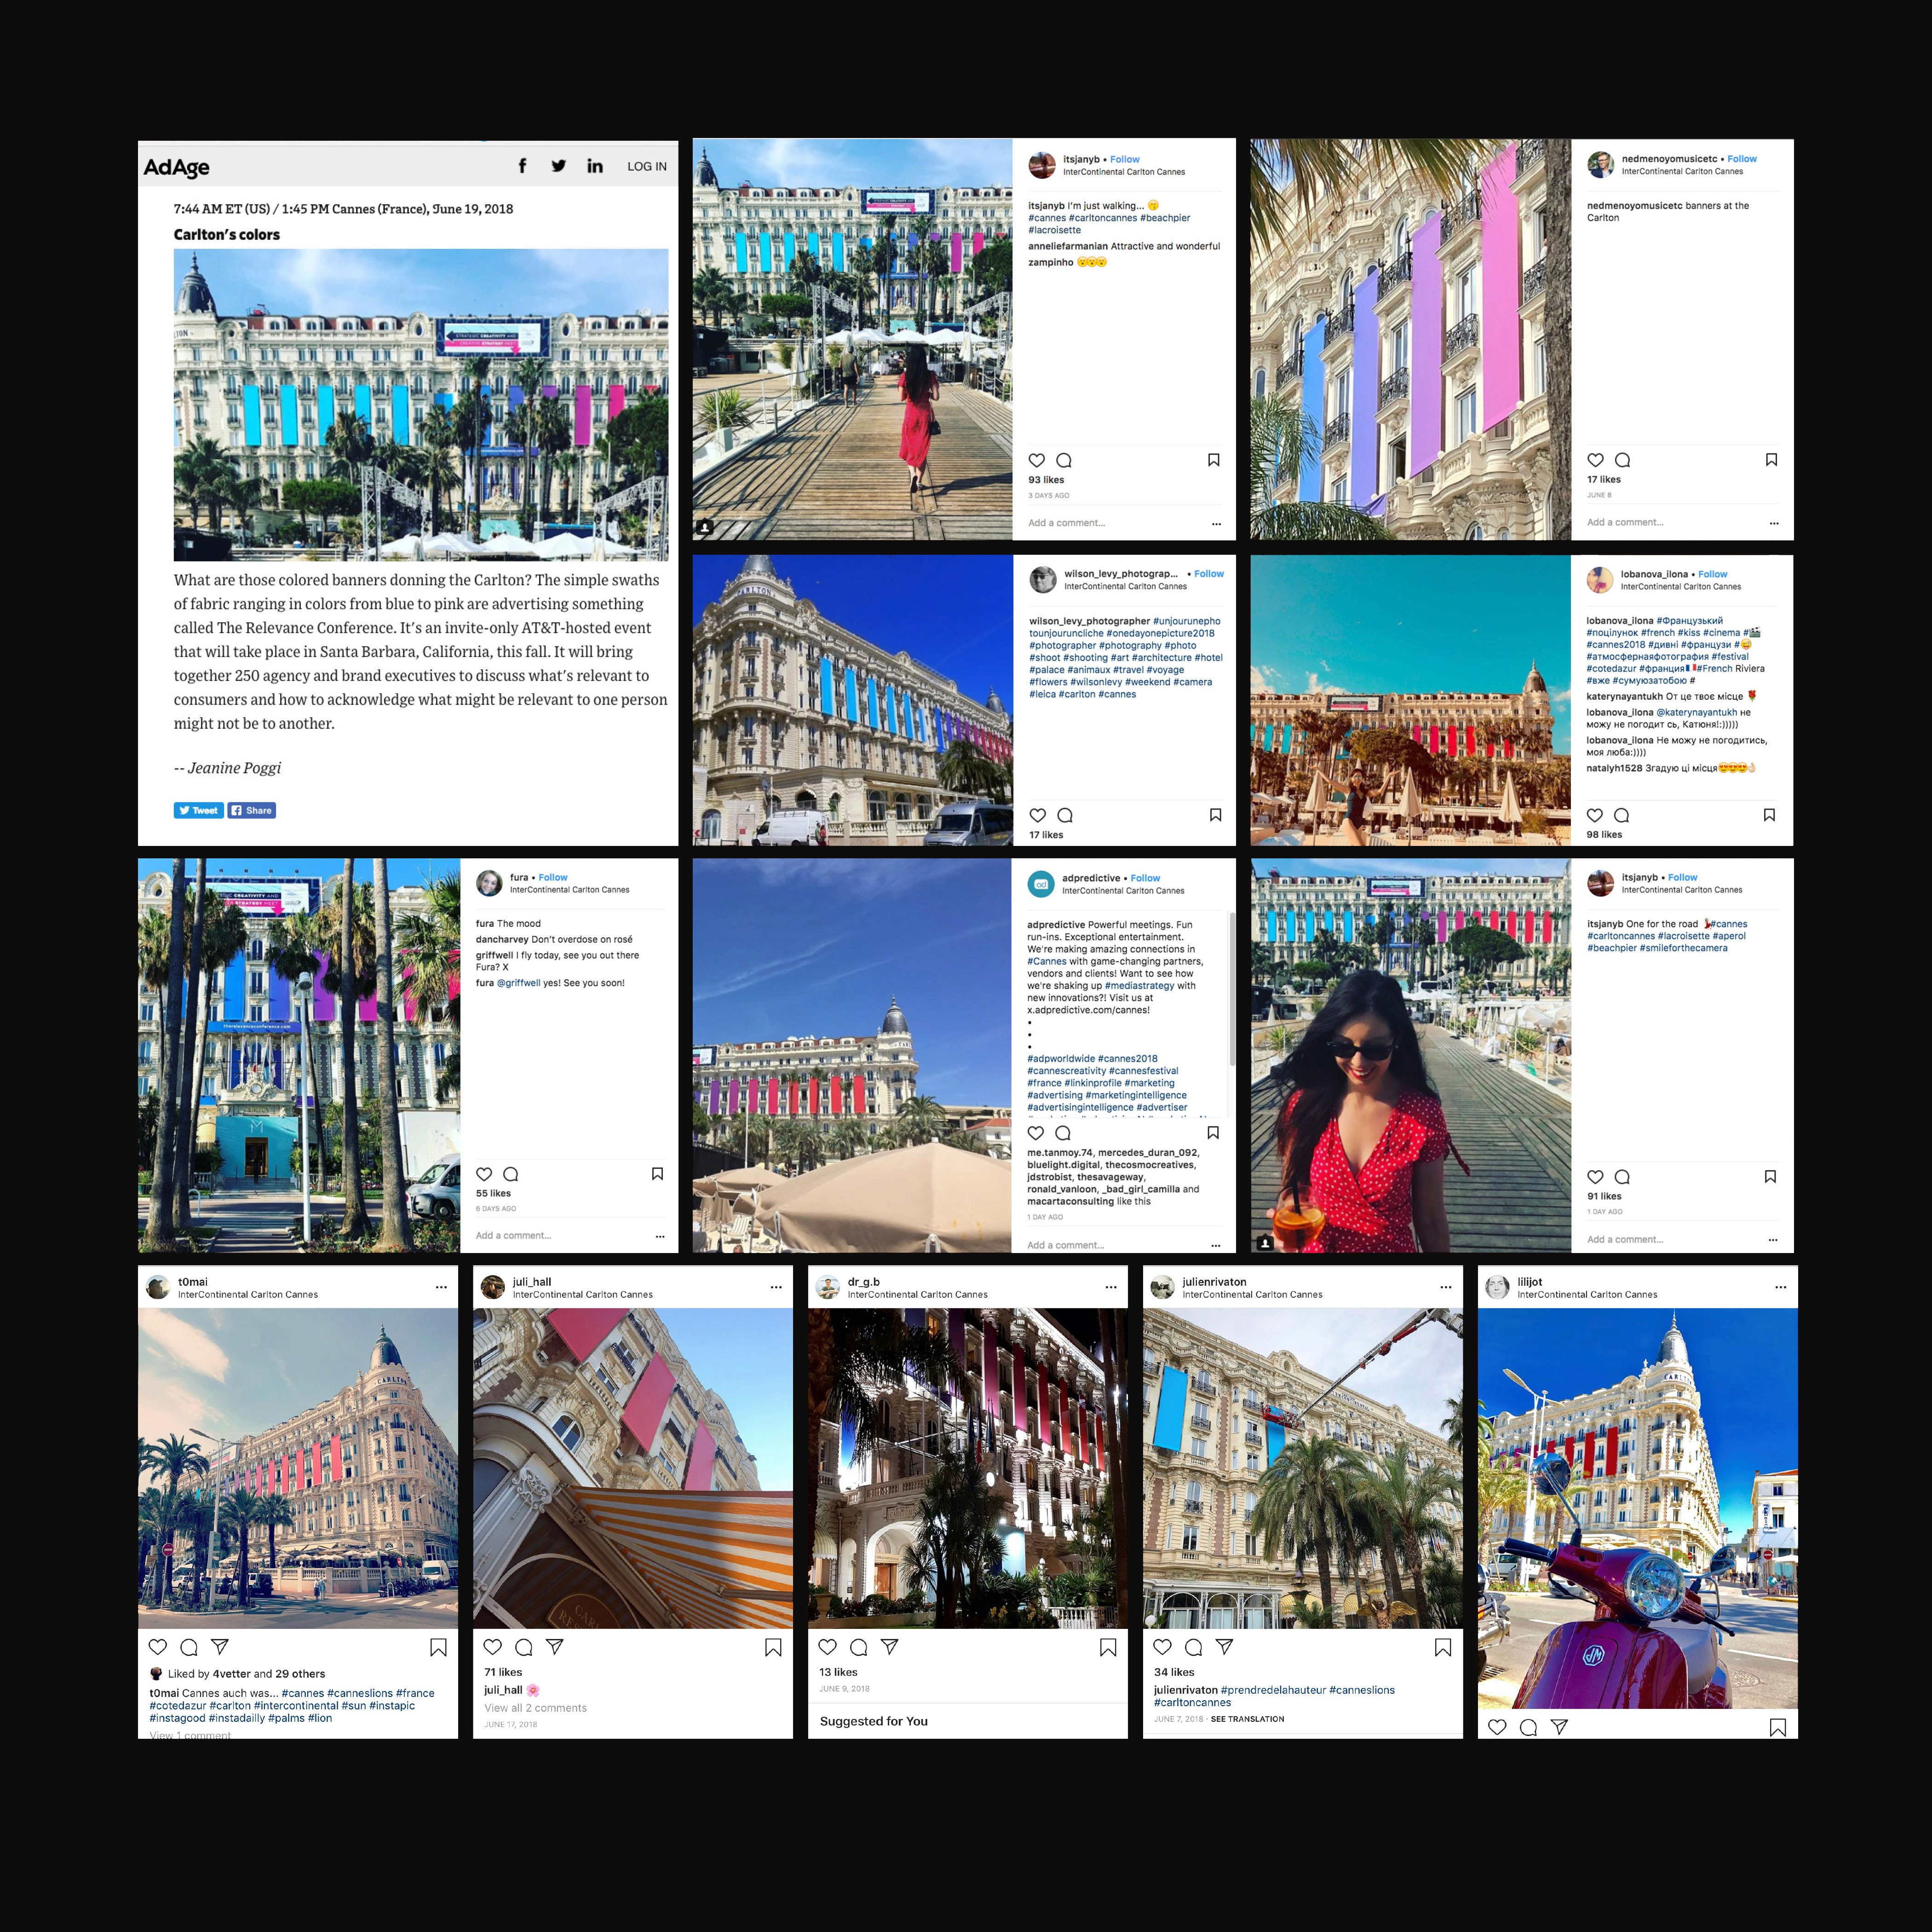Toggle heart on juli_hall post
This screenshot has width=1932, height=1932.
click(492, 1647)
